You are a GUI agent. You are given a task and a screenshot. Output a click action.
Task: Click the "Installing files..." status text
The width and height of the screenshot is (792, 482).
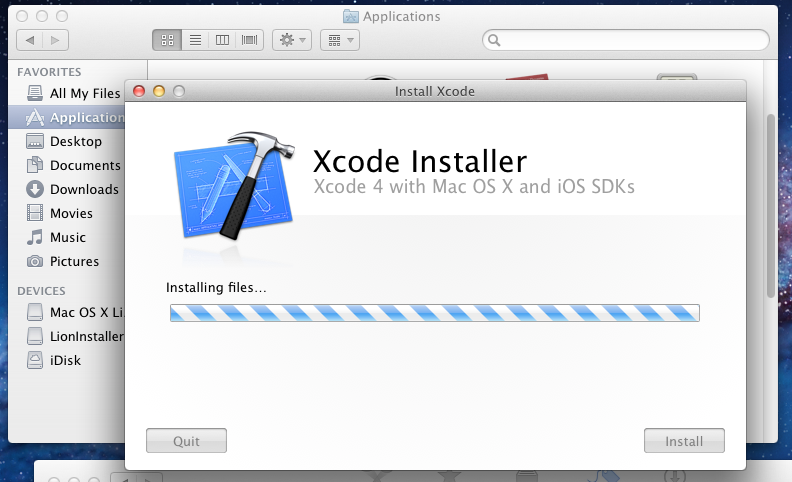(216, 287)
